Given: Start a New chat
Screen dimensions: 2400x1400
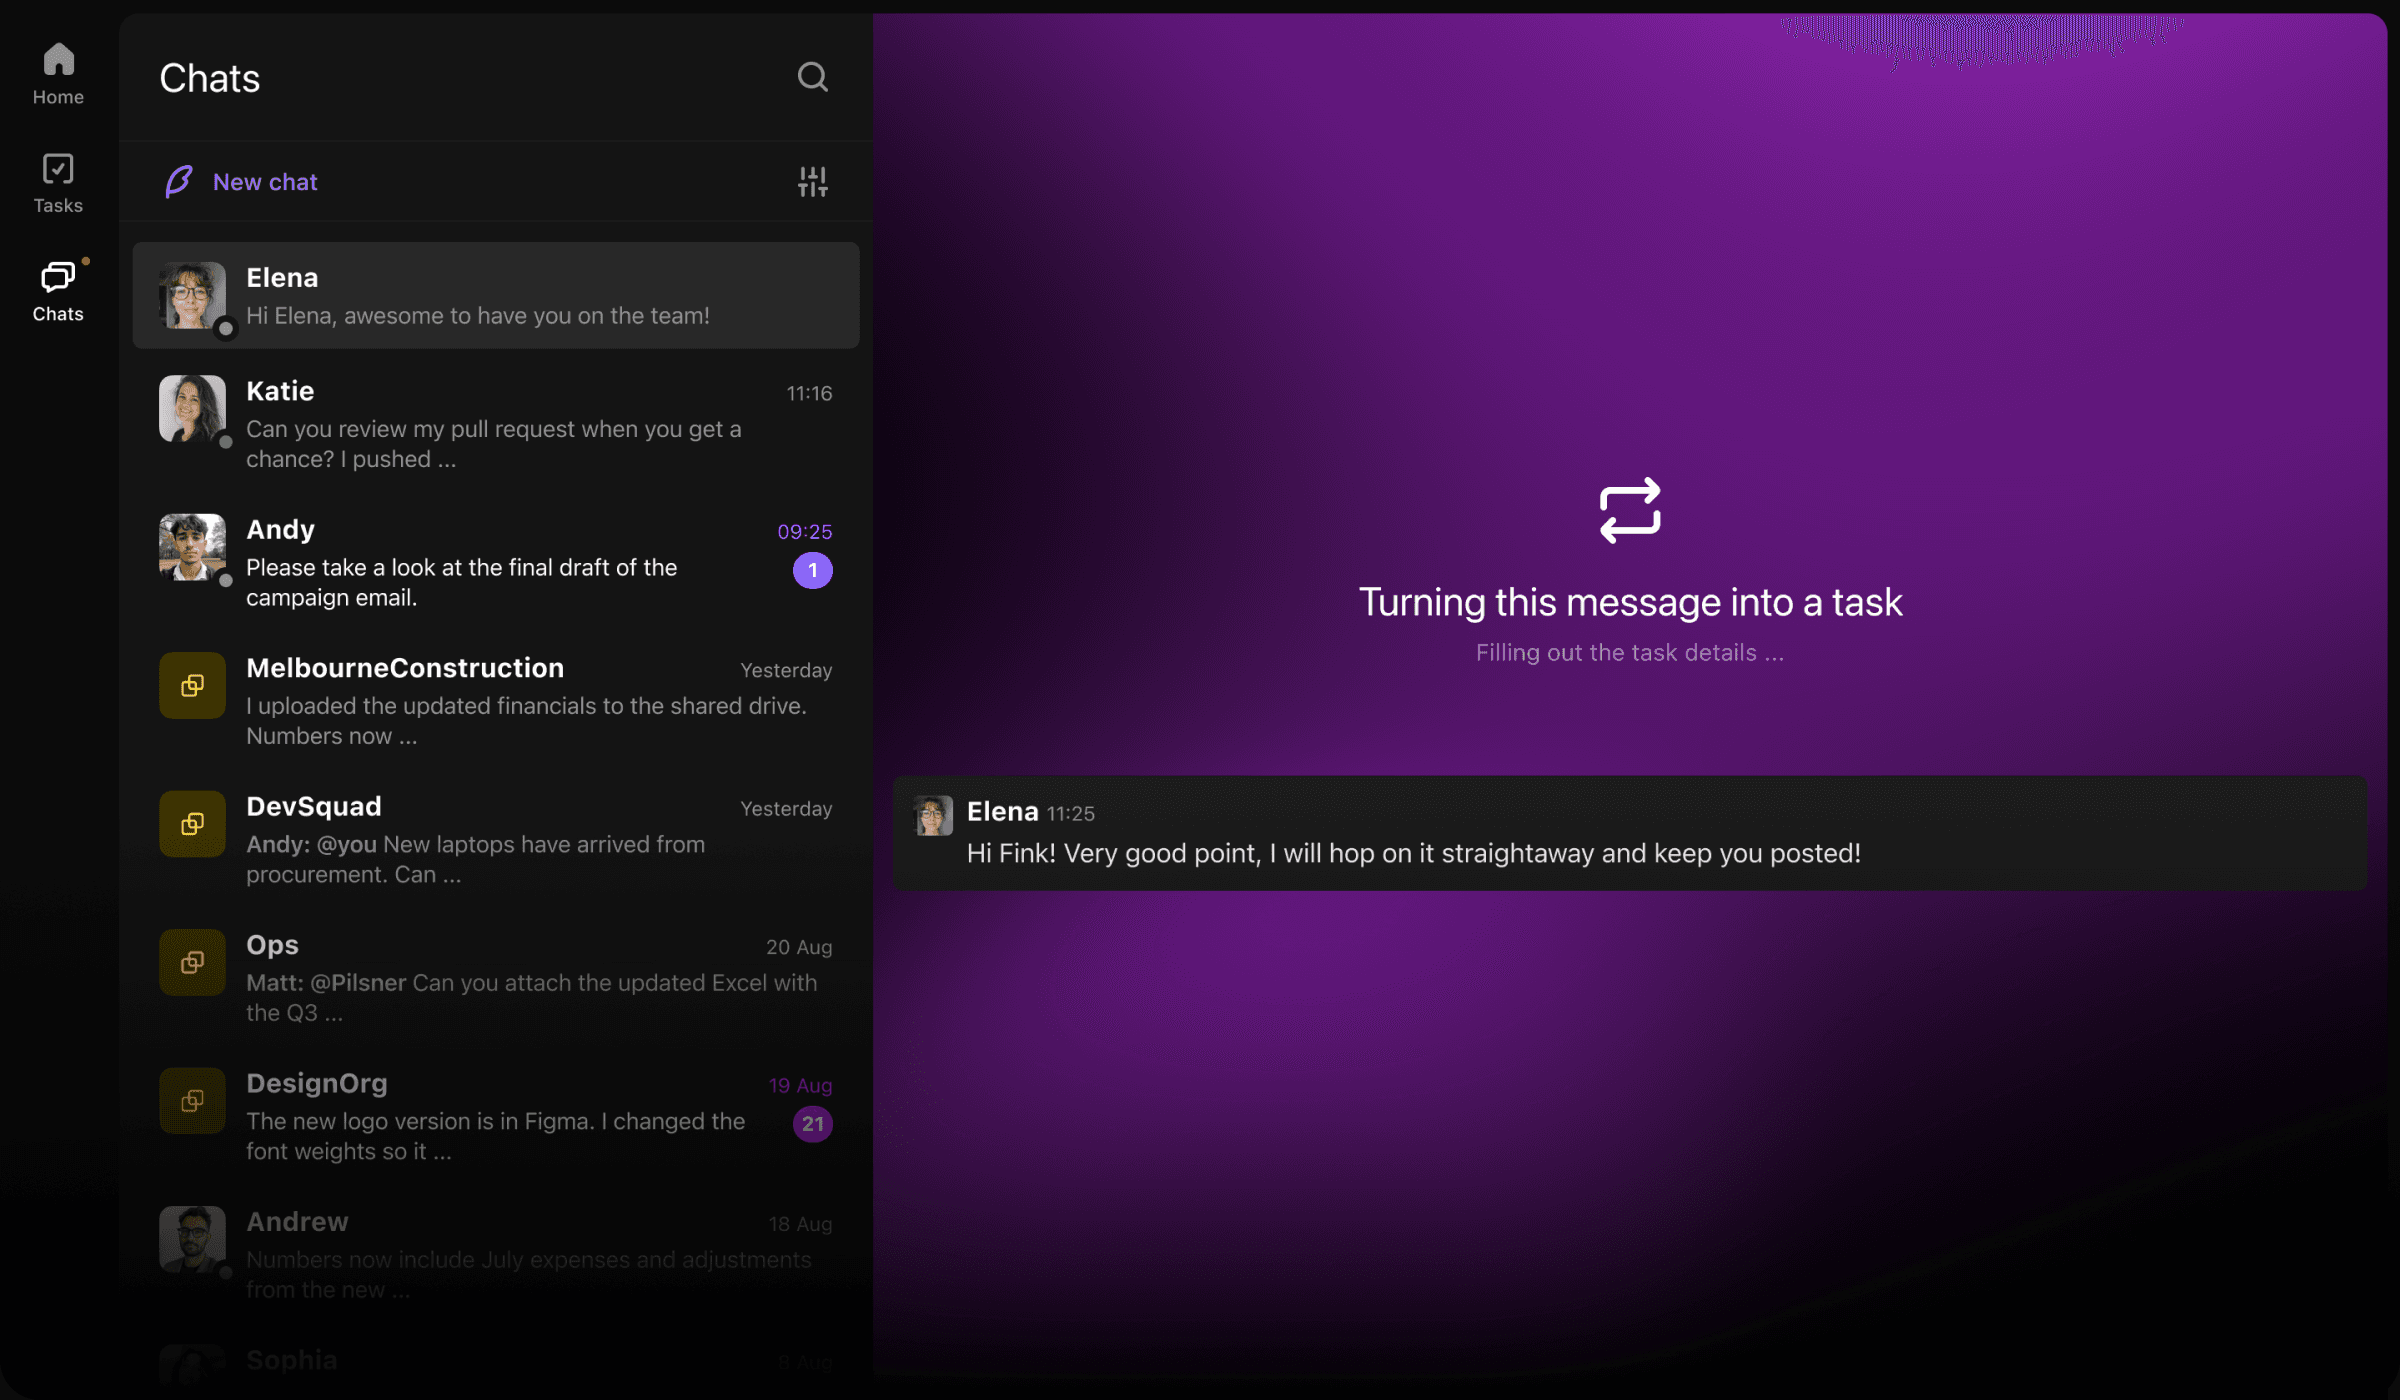Looking at the screenshot, I should (263, 181).
